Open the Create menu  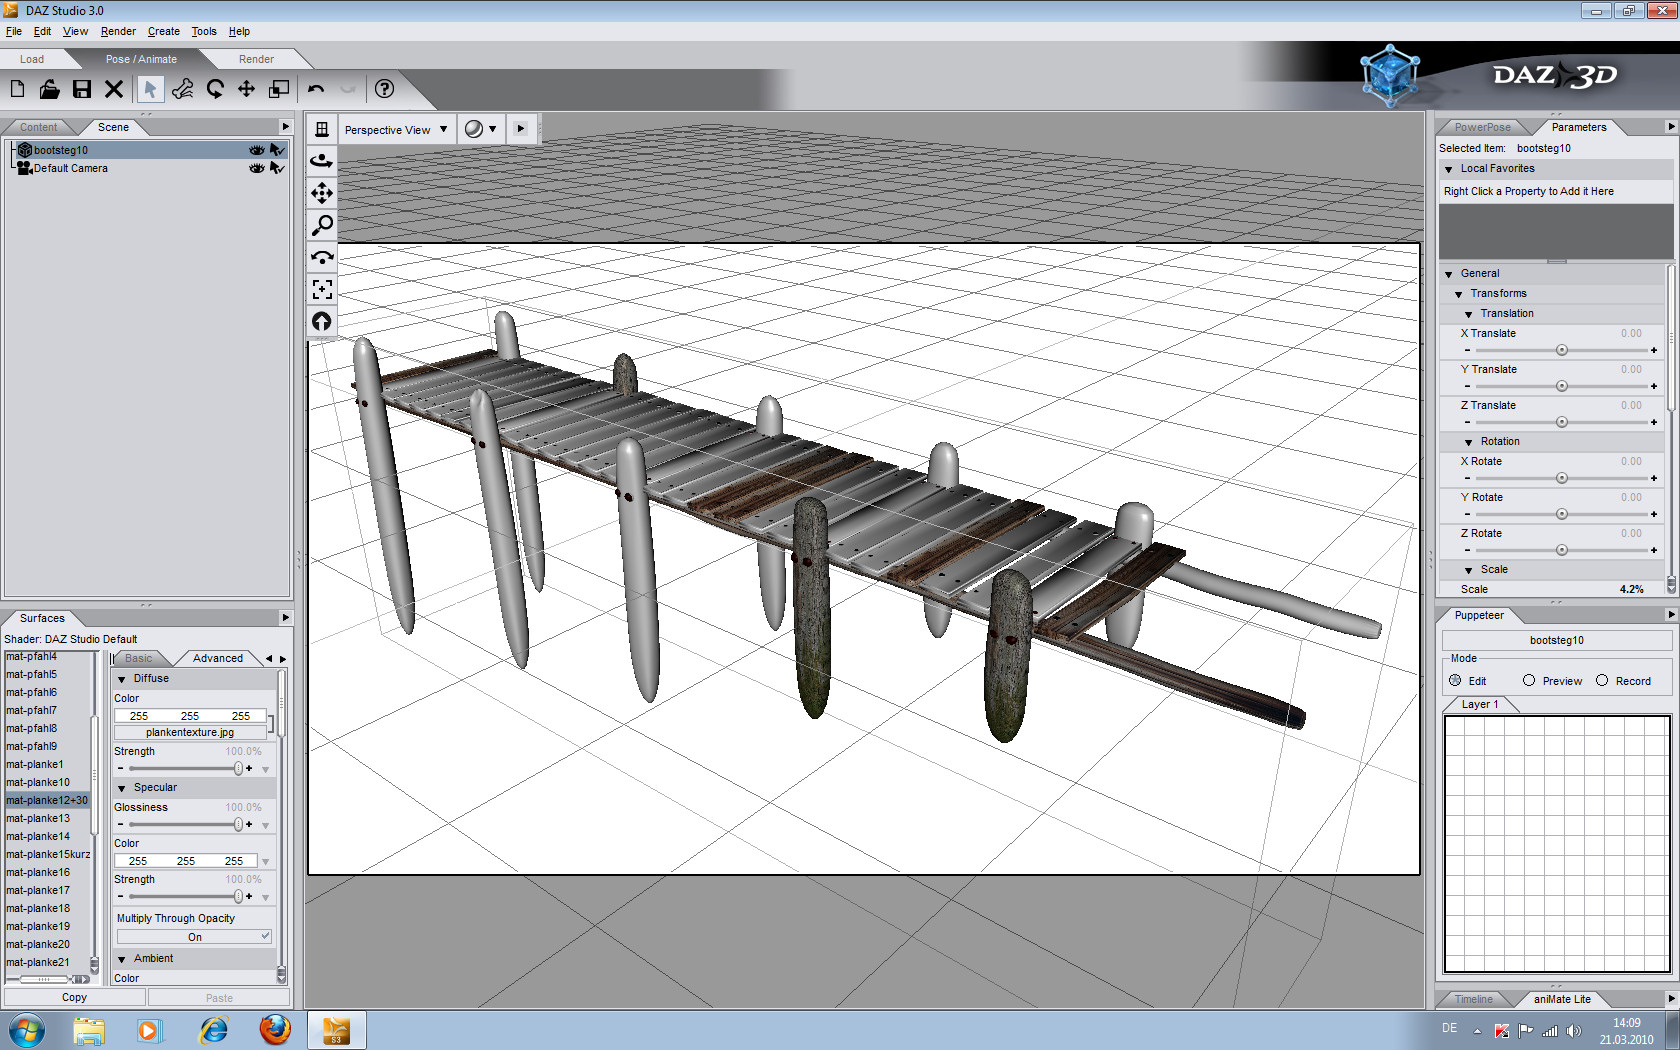tap(164, 31)
